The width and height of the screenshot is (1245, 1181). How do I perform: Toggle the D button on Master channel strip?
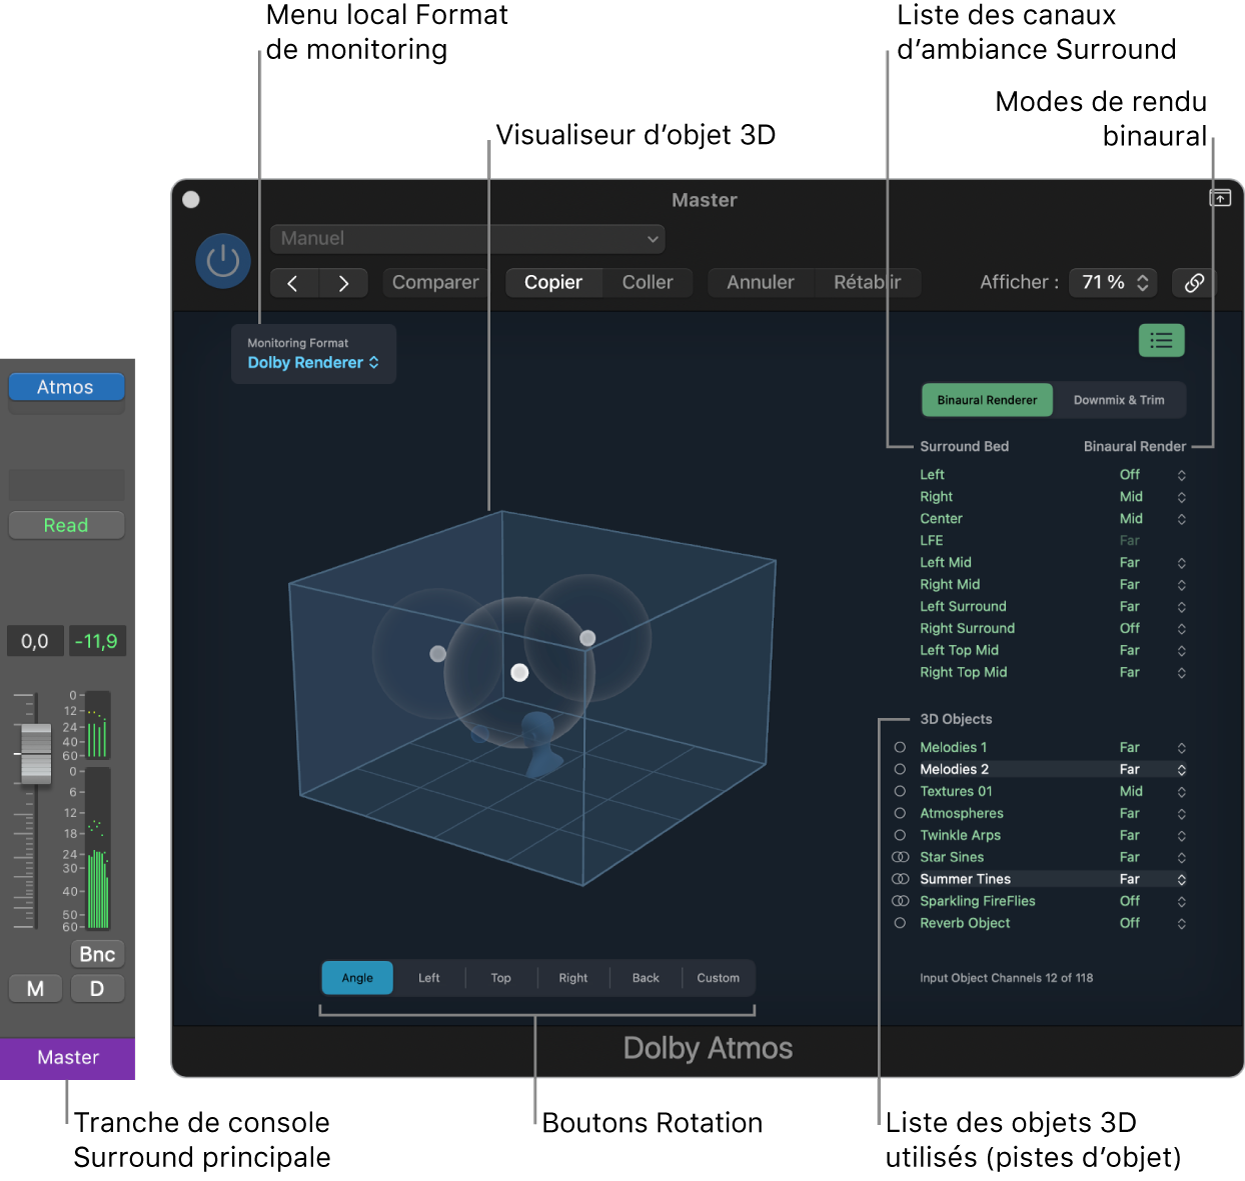click(97, 989)
